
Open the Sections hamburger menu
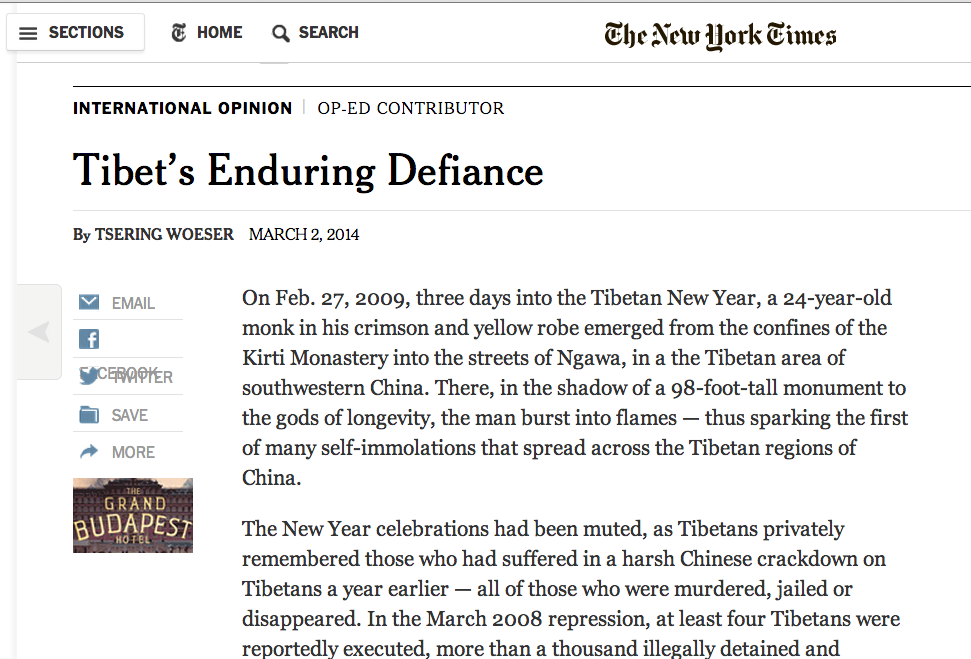(x=28, y=33)
